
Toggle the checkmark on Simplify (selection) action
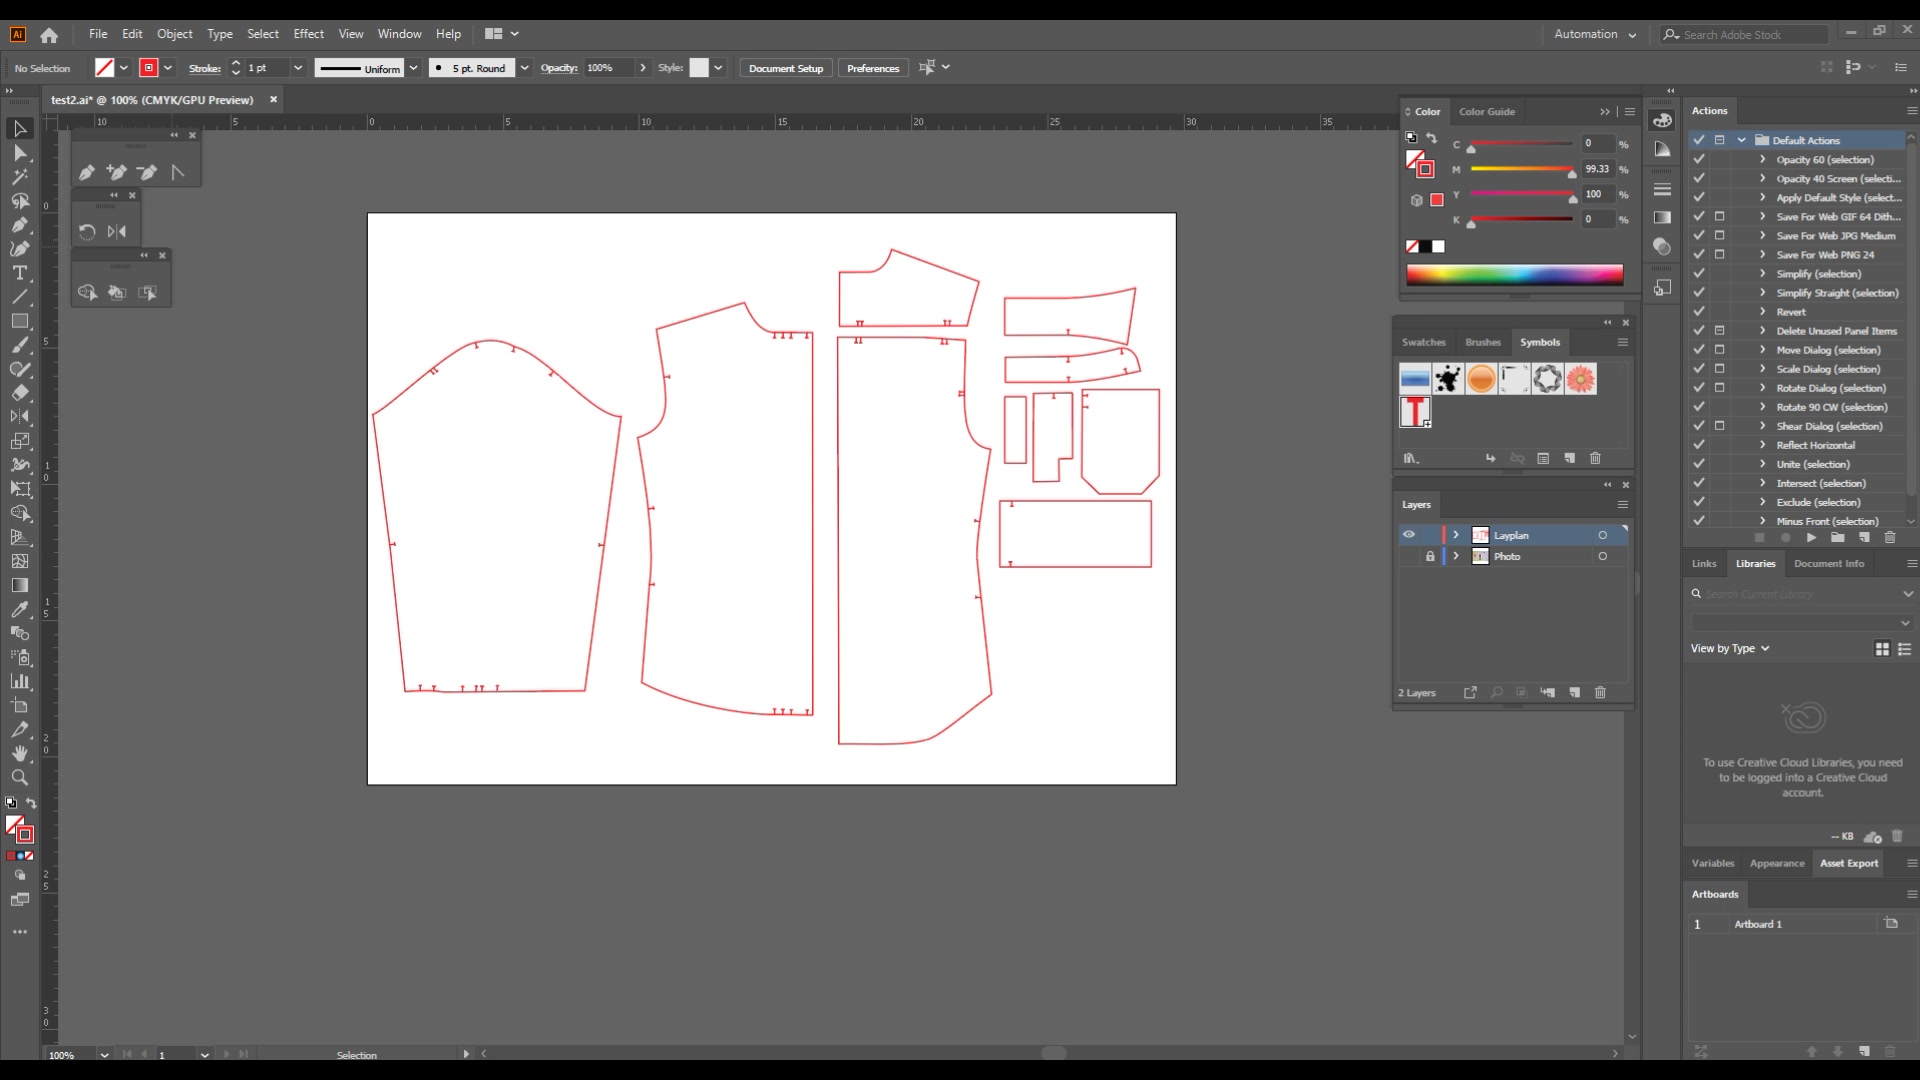1699,273
